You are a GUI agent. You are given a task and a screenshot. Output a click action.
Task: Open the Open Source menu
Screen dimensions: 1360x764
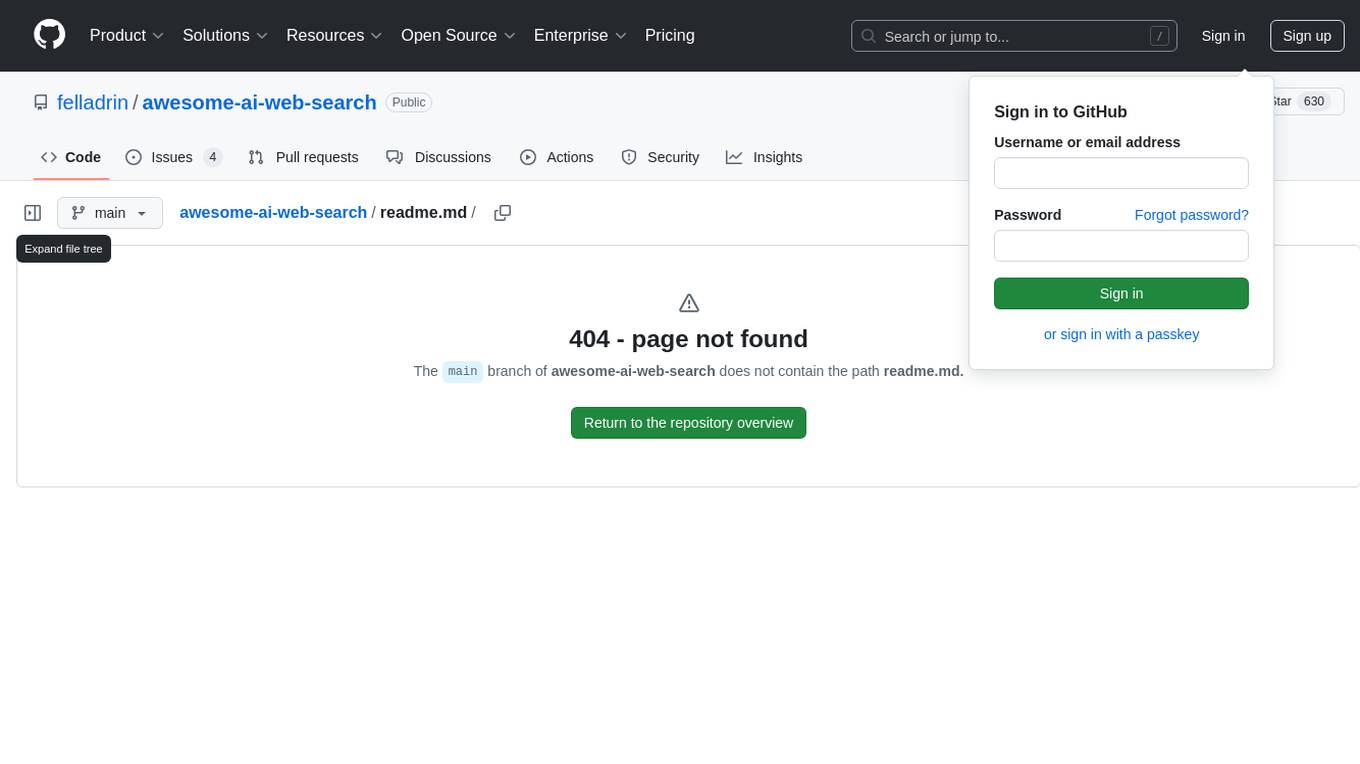coord(458,35)
